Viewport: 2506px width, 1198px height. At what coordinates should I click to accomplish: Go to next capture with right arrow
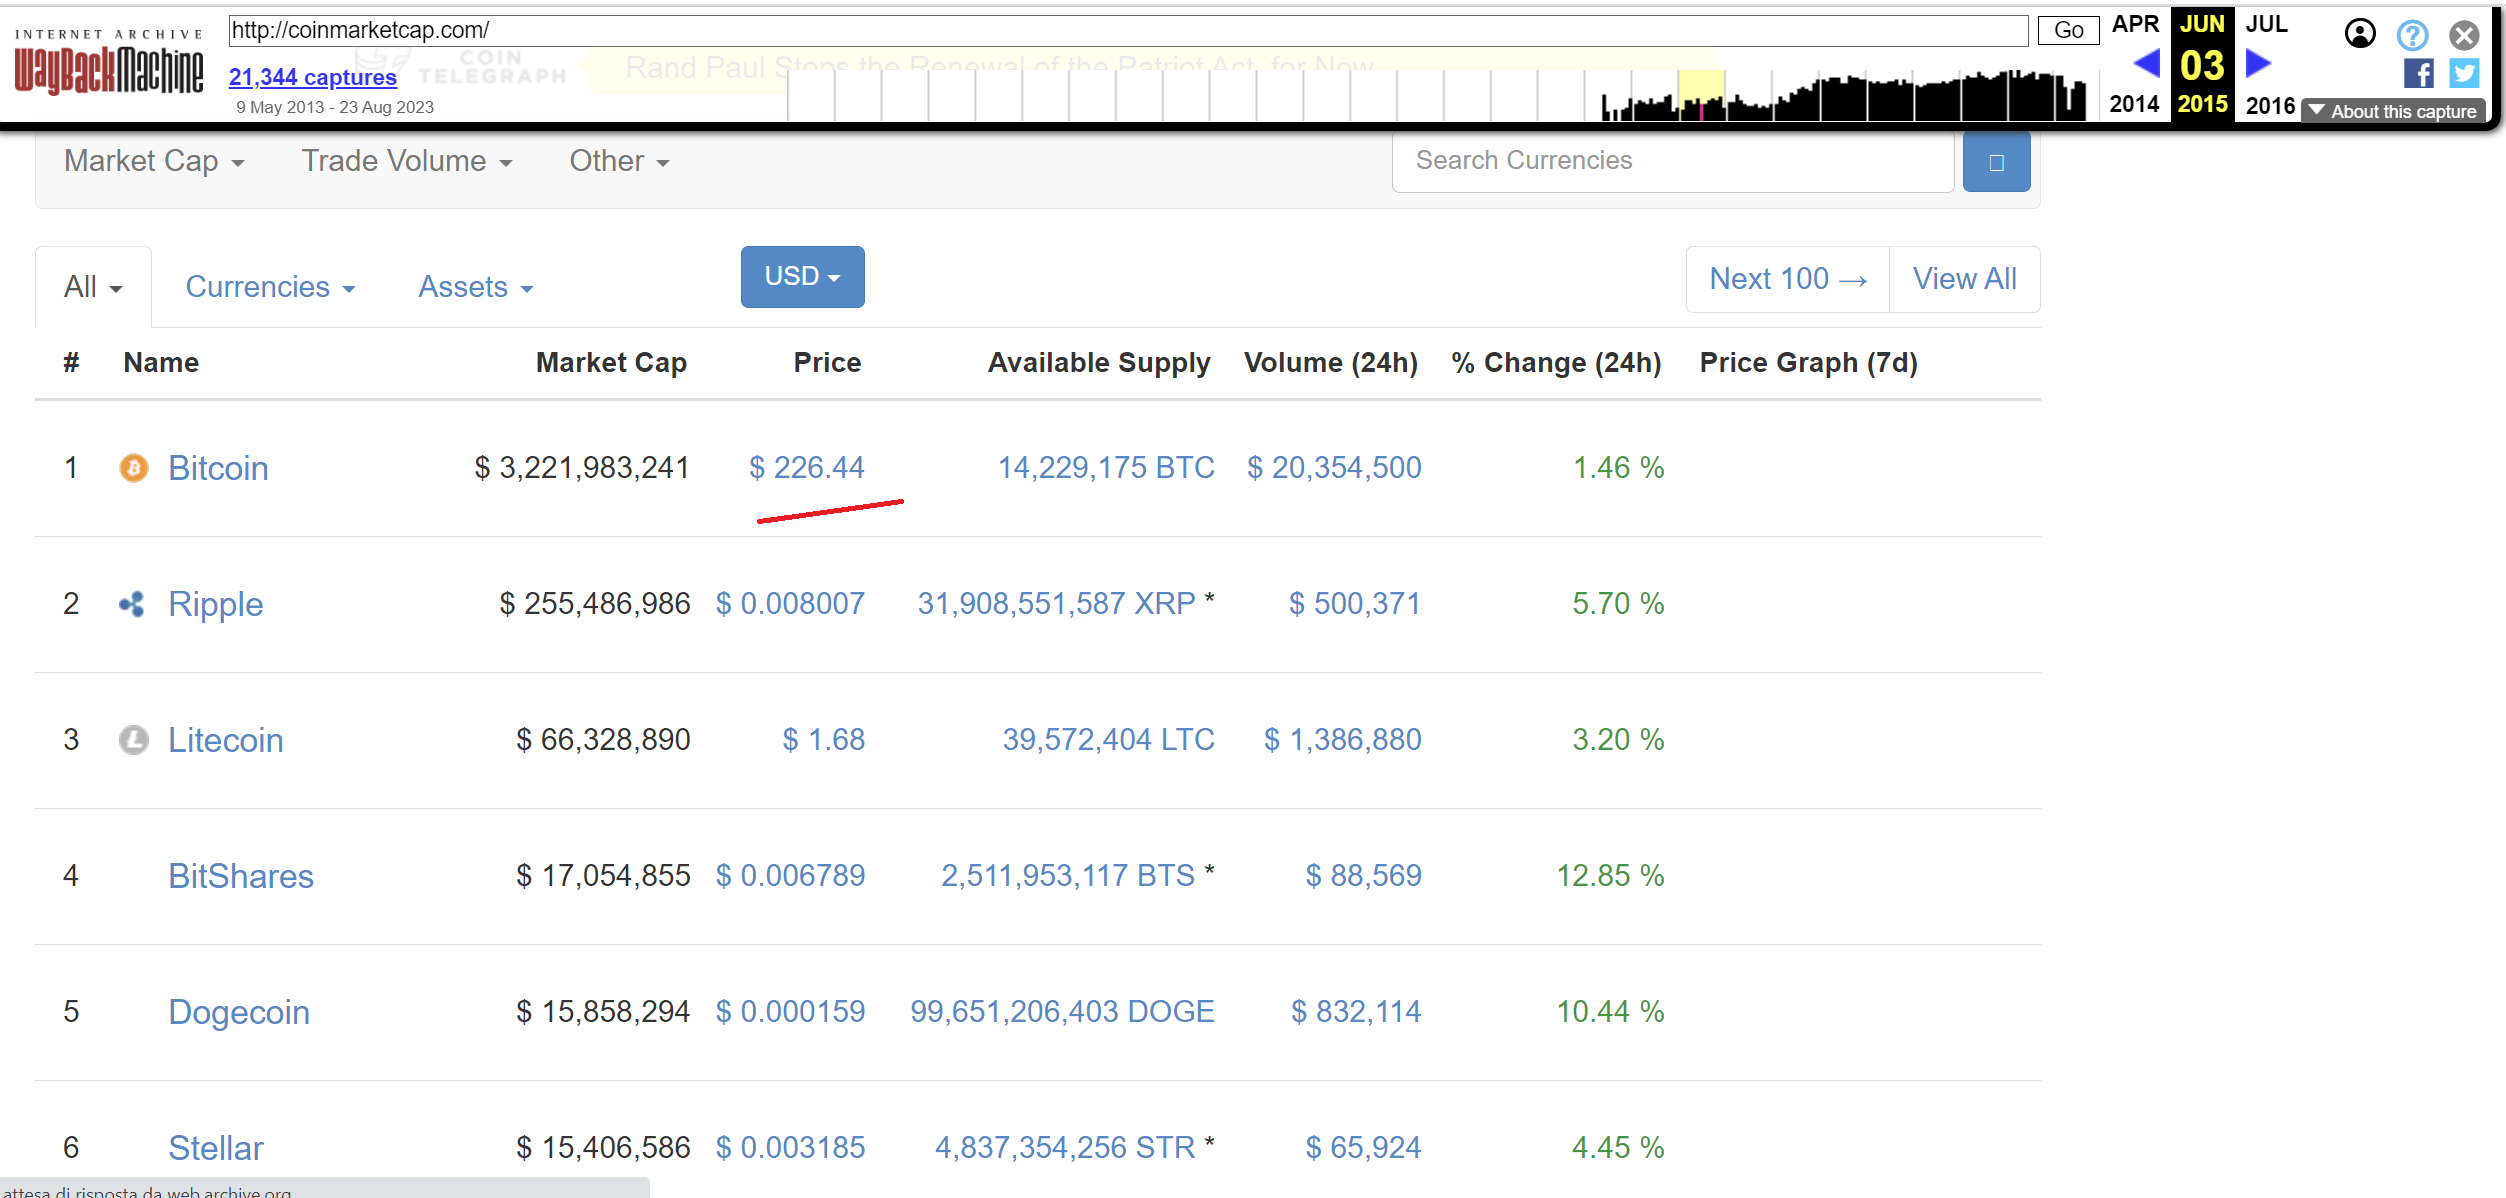2258,64
